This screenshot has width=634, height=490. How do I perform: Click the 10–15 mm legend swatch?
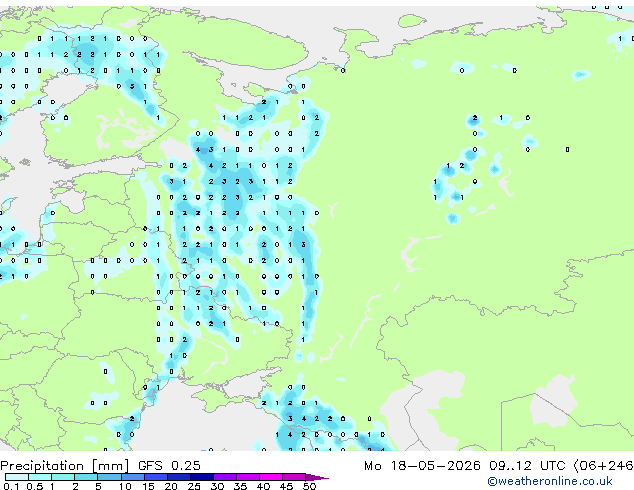[133, 477]
